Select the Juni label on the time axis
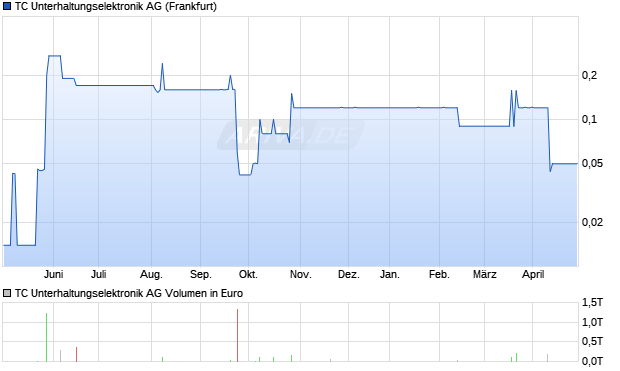This screenshot has height=371, width=620. [x=53, y=274]
